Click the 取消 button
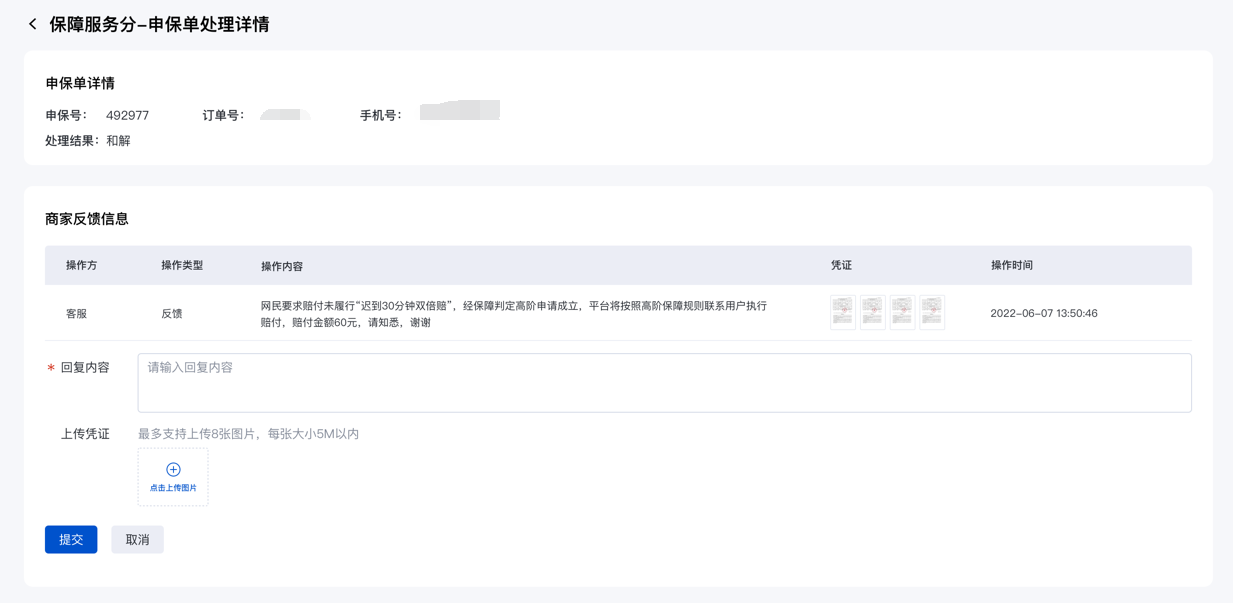This screenshot has width=1233, height=603. 137,540
